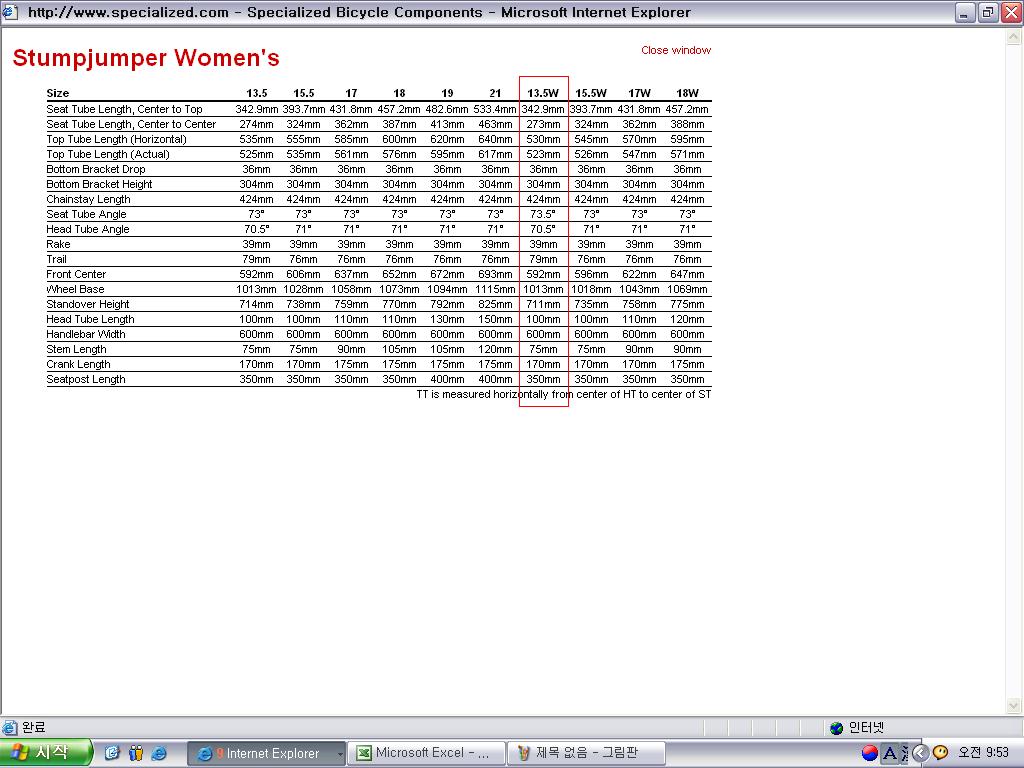Click 'Top Tube Length (Actual)' row label
The width and height of the screenshot is (1024, 768).
tap(108, 154)
